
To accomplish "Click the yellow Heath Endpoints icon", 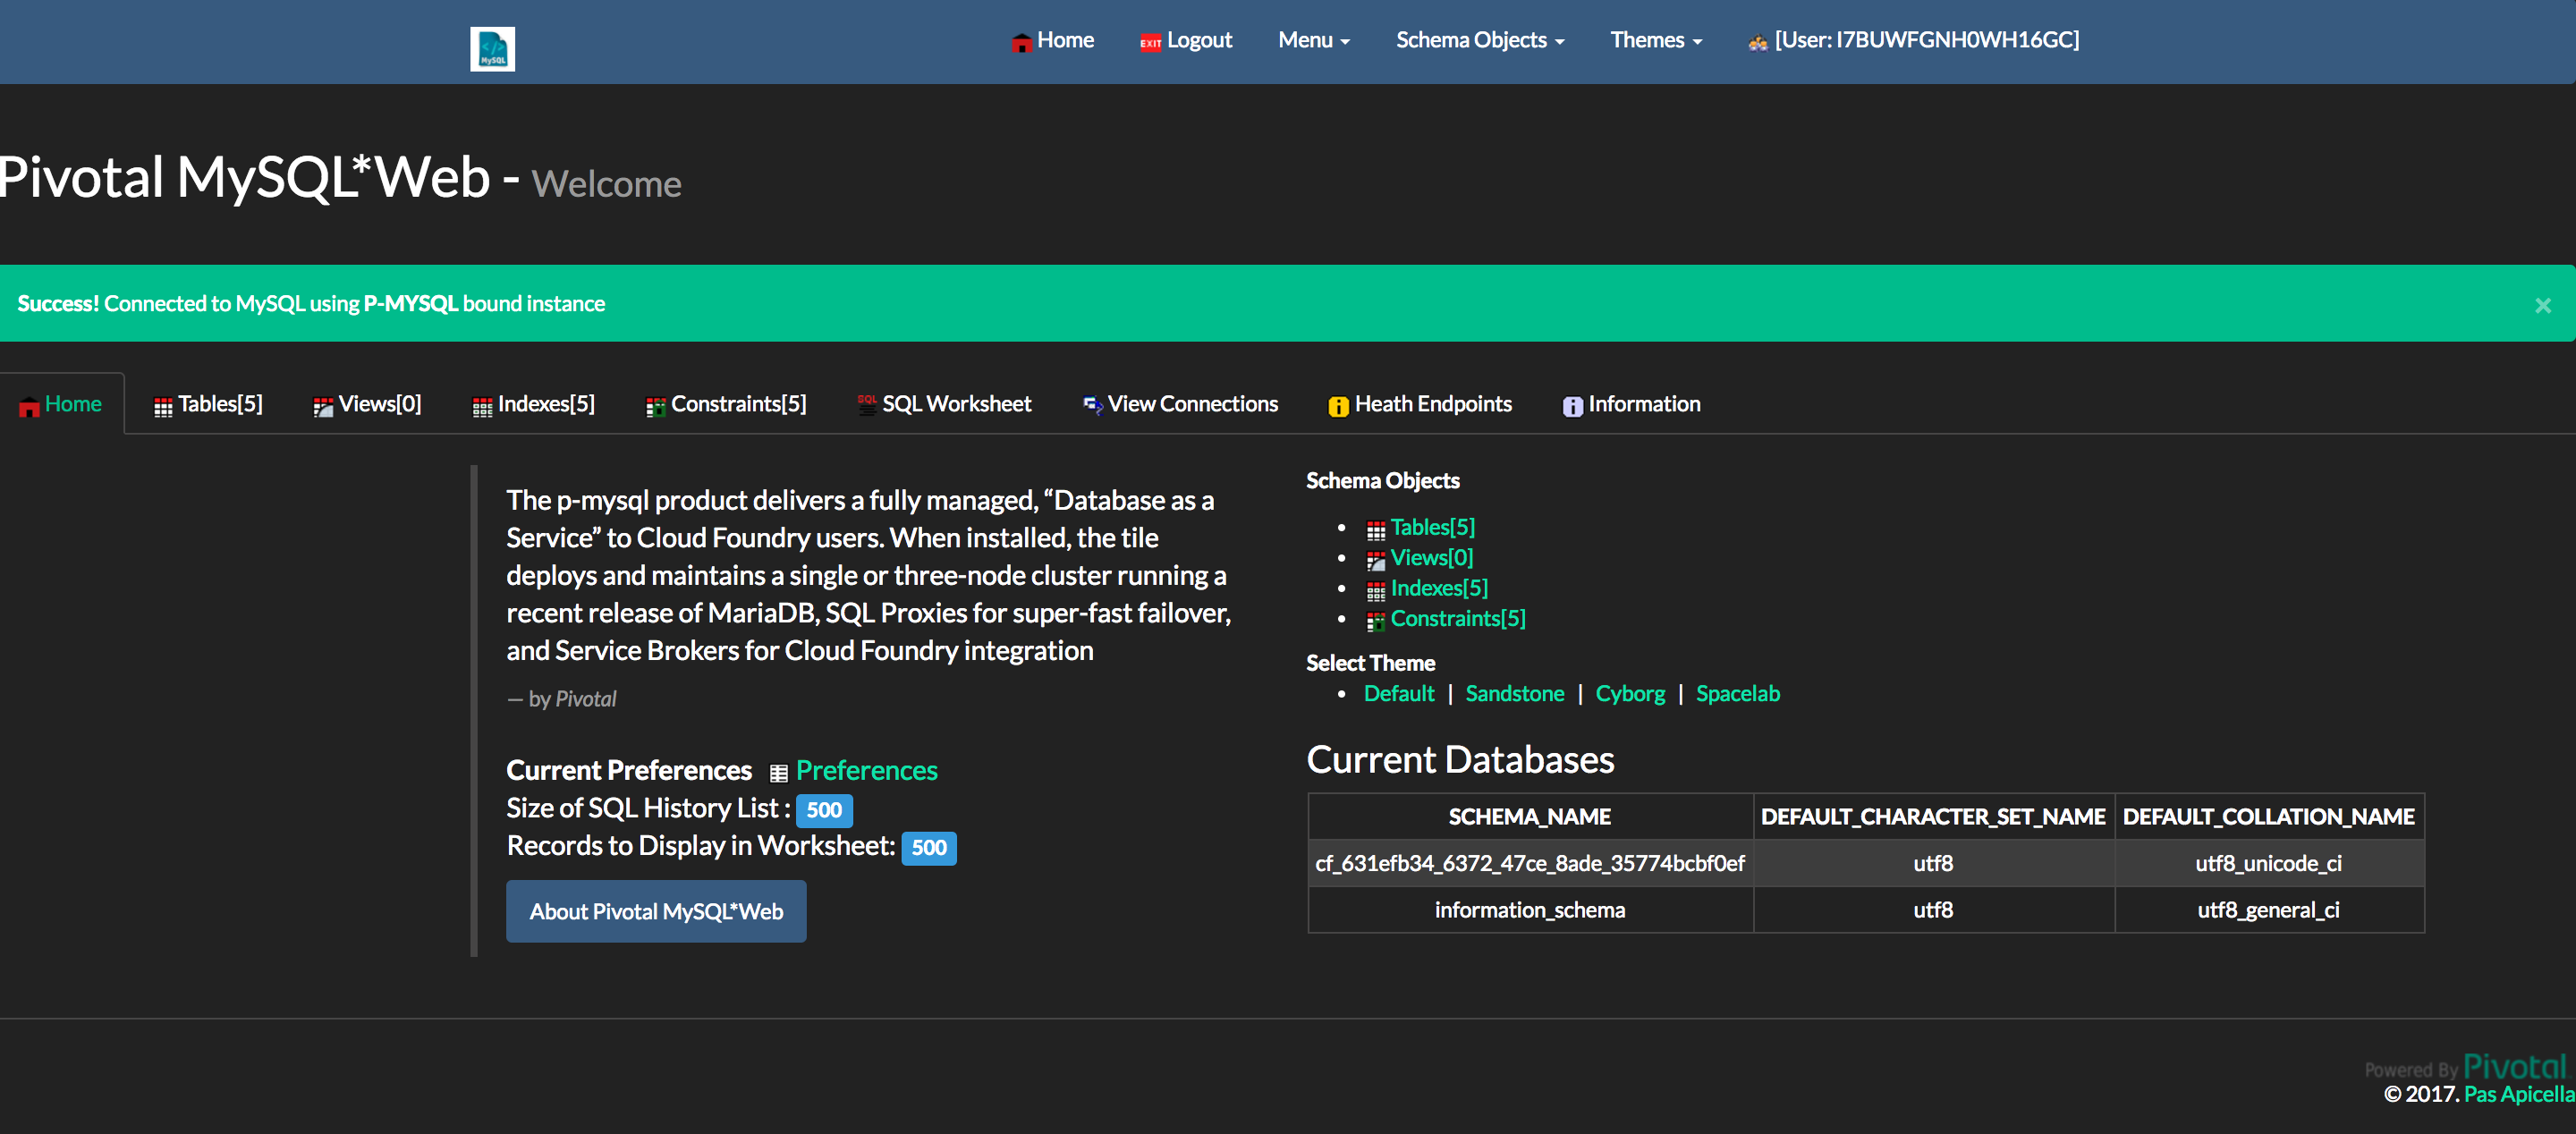I will click(x=1337, y=406).
